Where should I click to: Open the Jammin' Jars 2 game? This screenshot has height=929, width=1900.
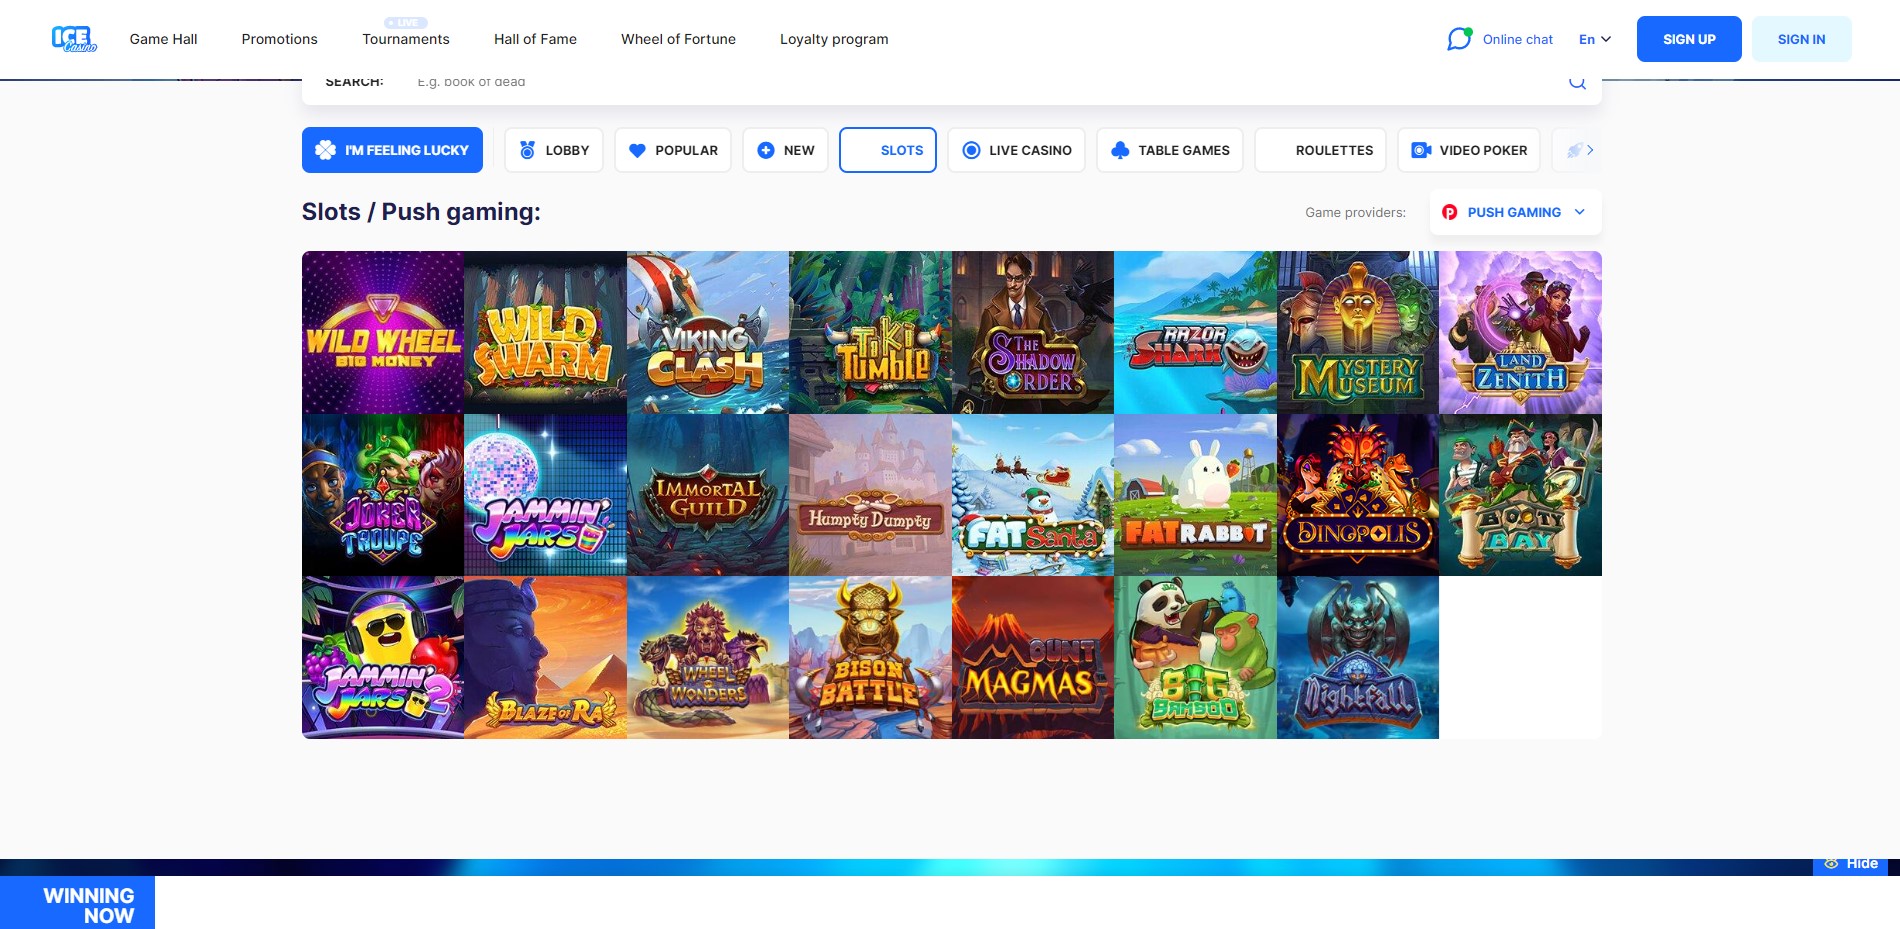coord(383,657)
